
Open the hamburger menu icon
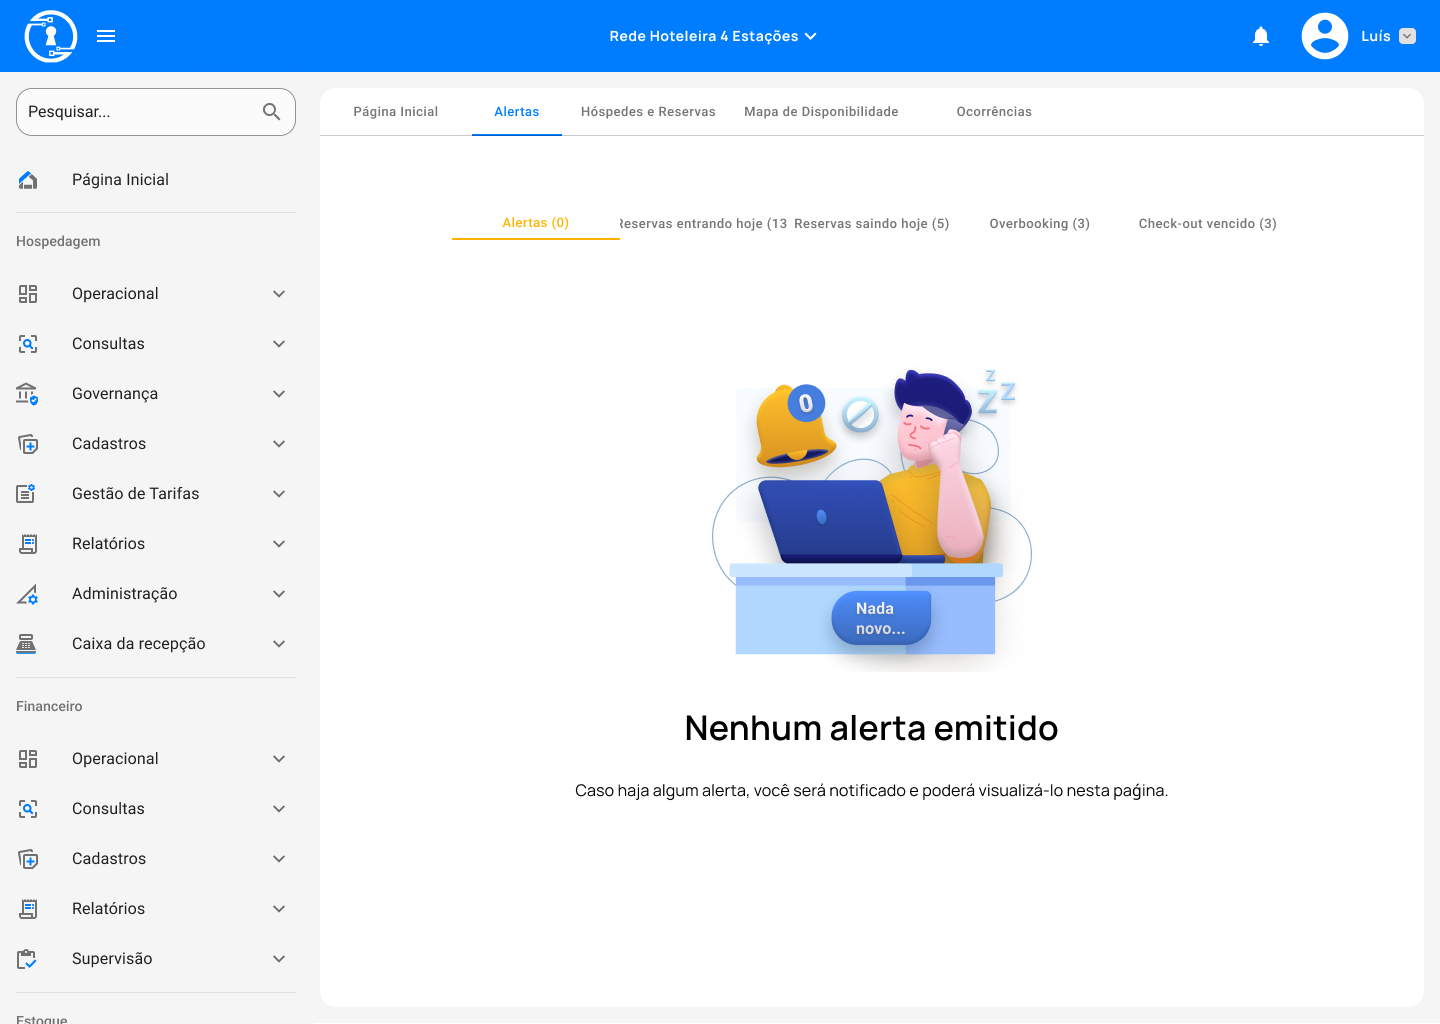pyautogui.click(x=106, y=36)
